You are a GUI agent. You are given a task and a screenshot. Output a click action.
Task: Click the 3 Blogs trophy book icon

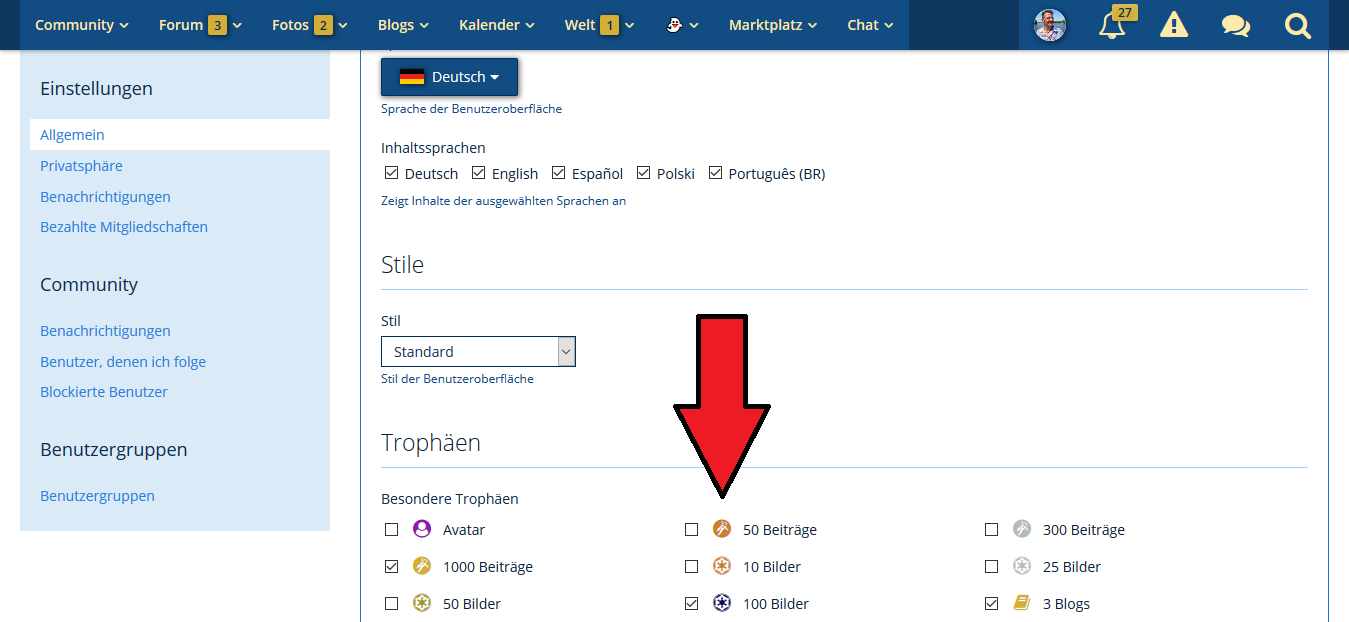(1021, 603)
